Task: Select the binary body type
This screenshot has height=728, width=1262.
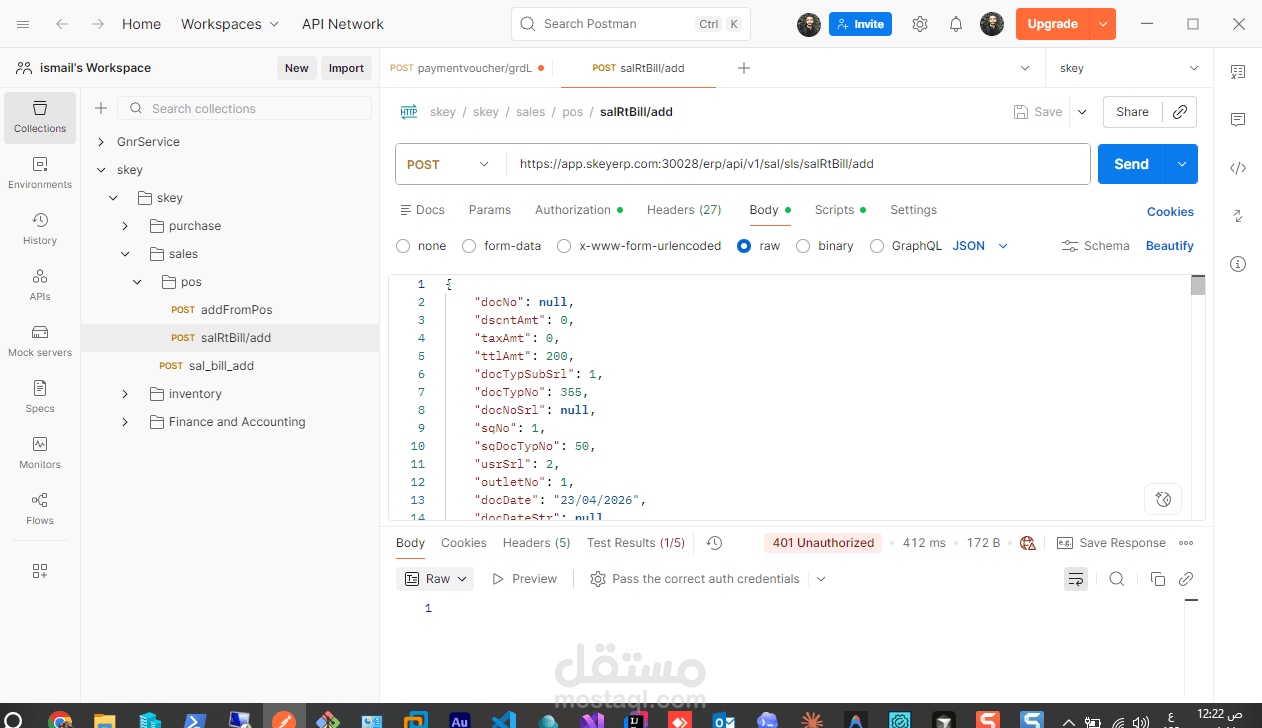Action: pos(803,246)
